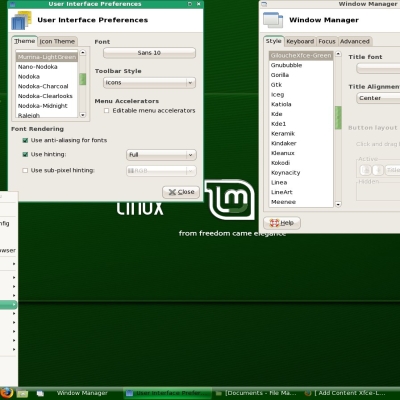400x400 pixels.
Task: Select Gtk window style
Action: point(301,85)
